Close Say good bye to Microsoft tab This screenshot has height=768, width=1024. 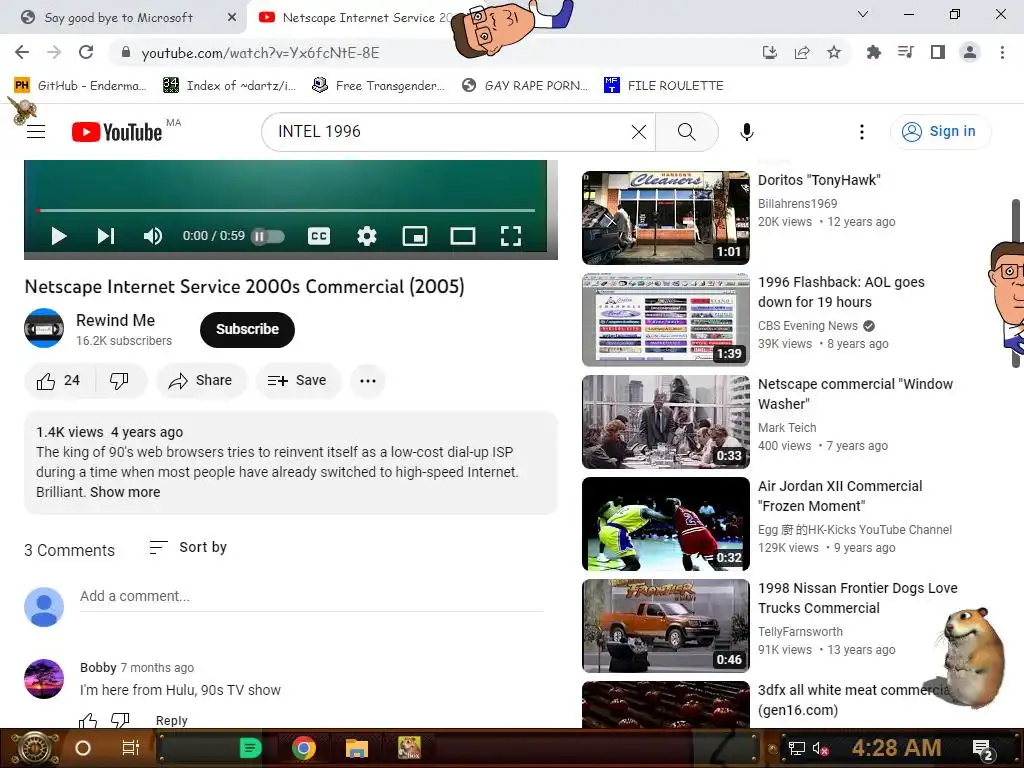232,18
